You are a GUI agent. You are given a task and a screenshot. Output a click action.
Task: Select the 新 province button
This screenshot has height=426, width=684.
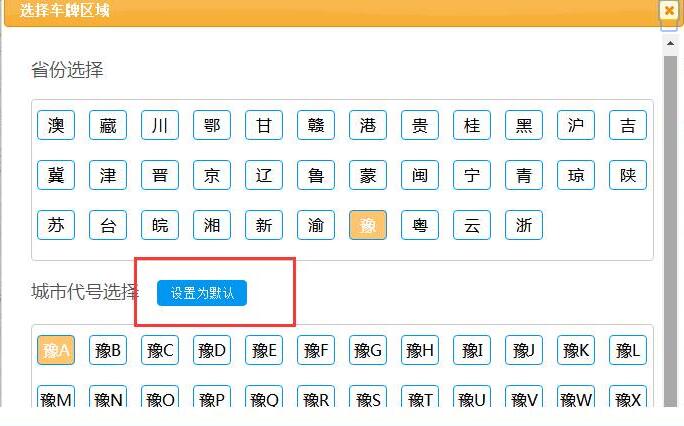point(264,225)
